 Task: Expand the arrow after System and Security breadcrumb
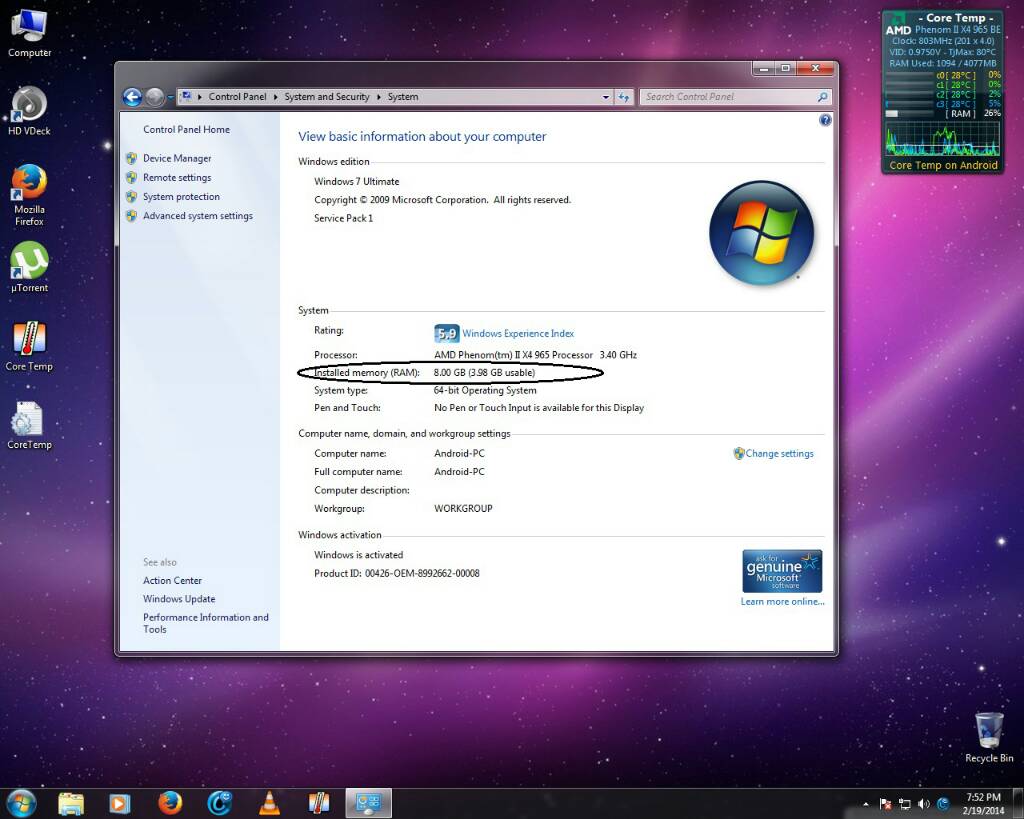(x=379, y=97)
